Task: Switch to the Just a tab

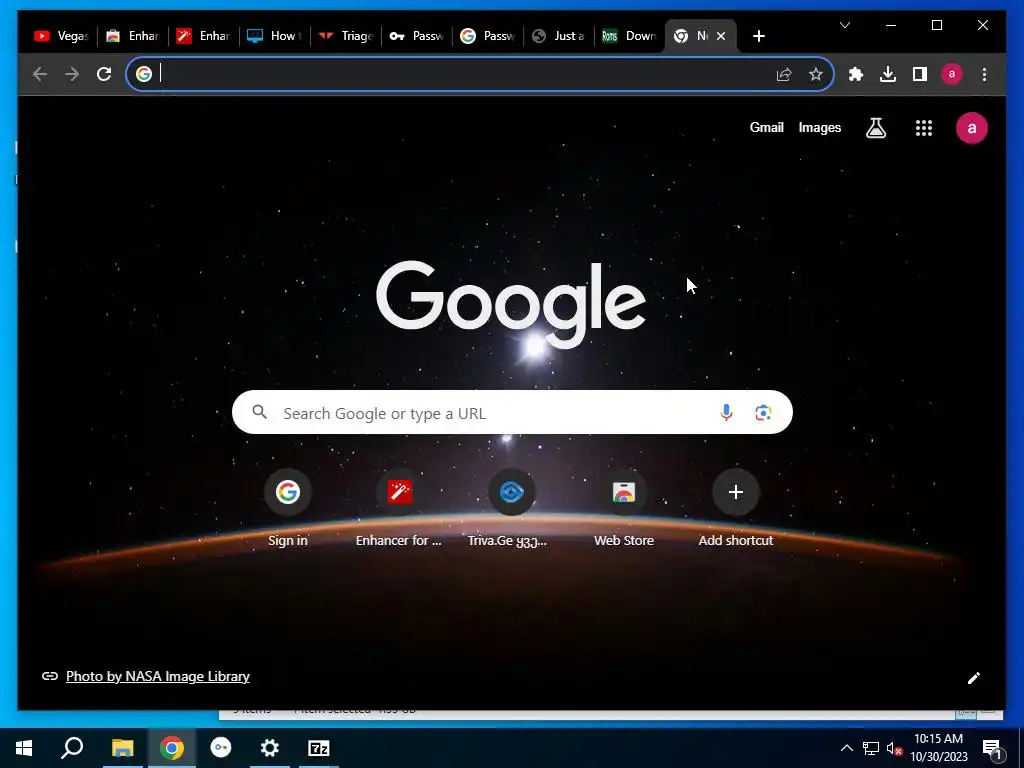Action: [x=559, y=36]
